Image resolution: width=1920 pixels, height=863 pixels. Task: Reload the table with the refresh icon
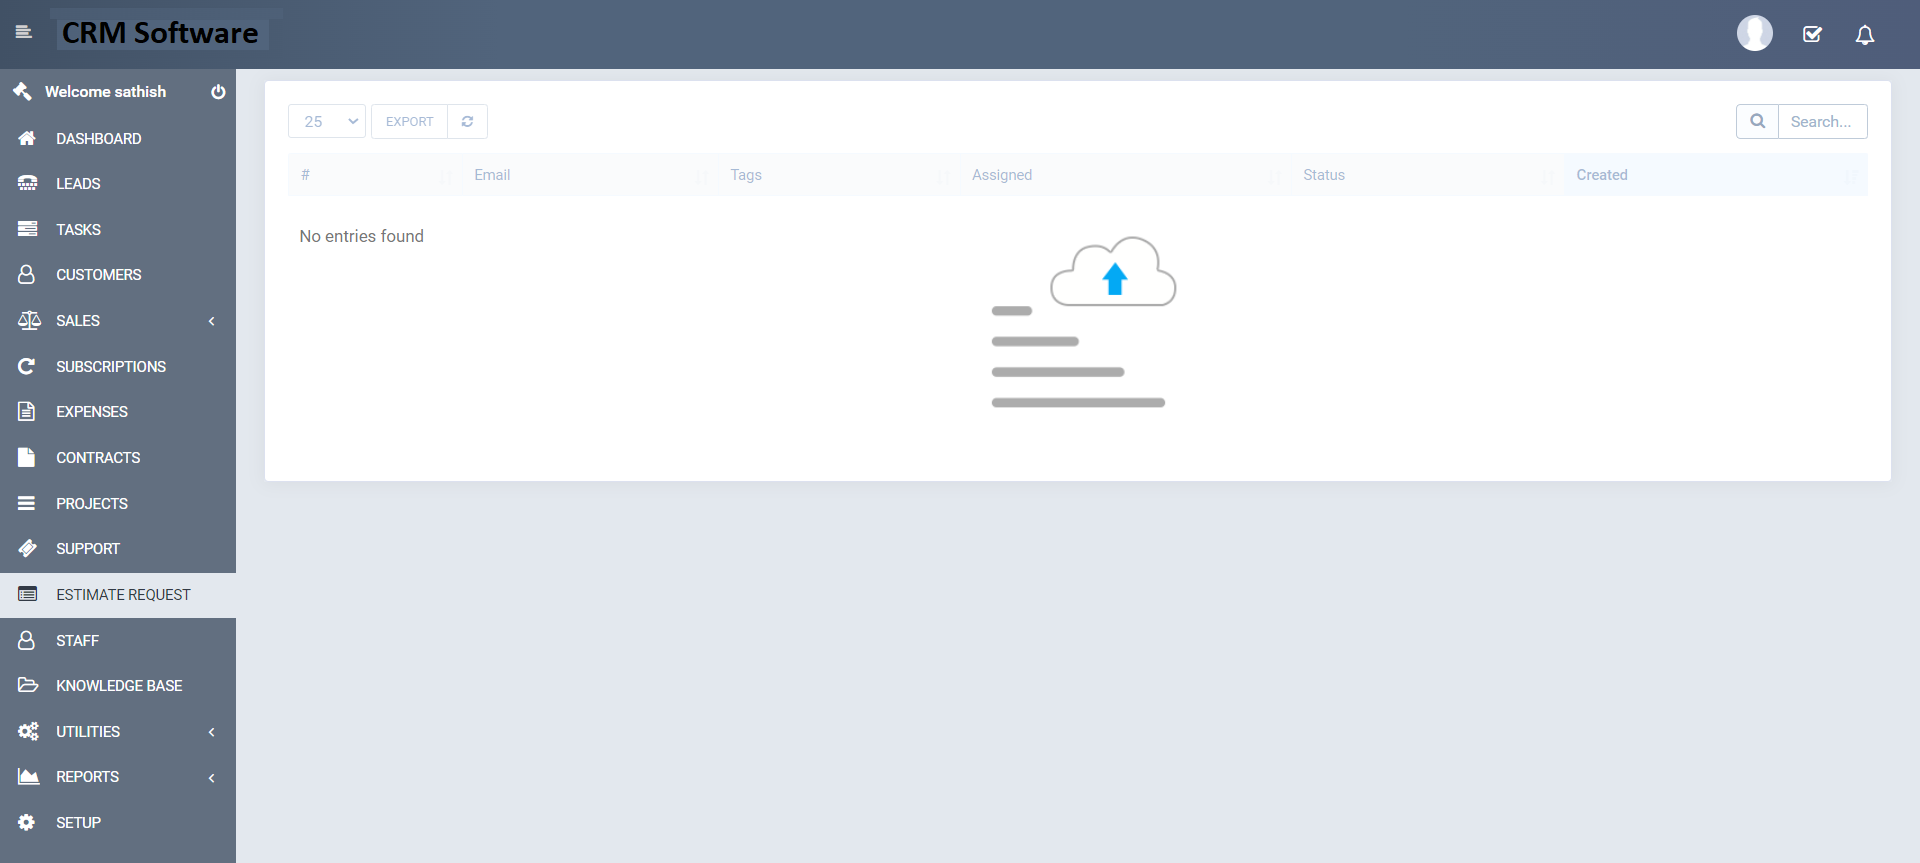click(x=467, y=122)
